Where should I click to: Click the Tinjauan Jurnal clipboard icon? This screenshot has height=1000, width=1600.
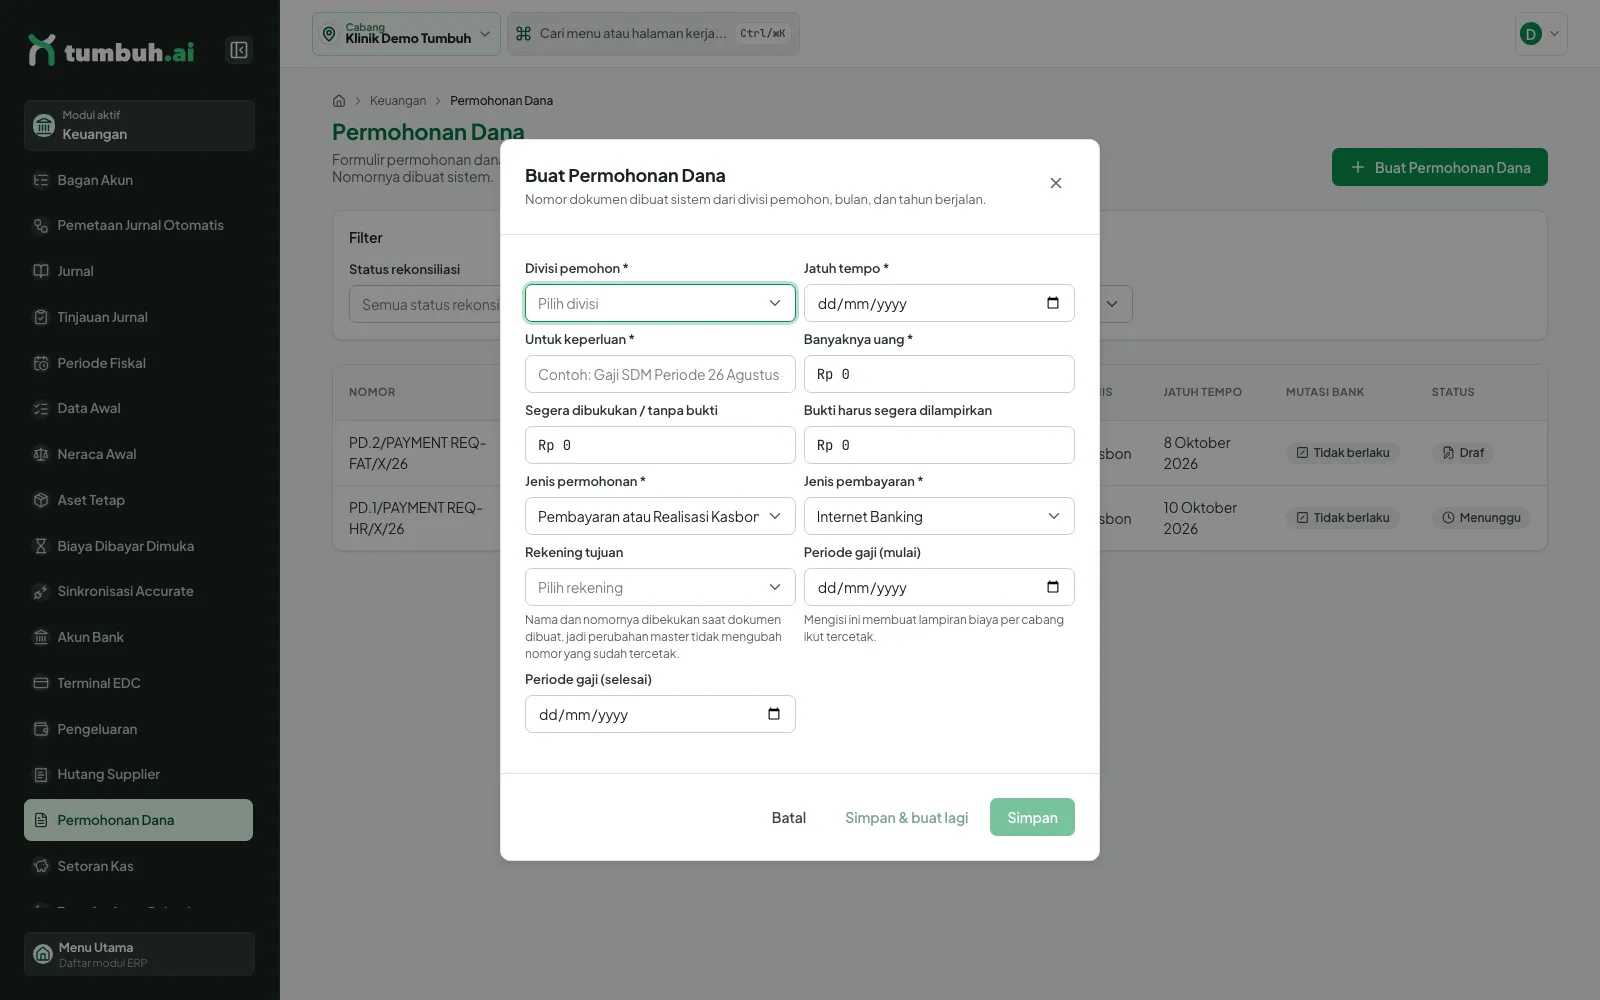[x=41, y=317]
